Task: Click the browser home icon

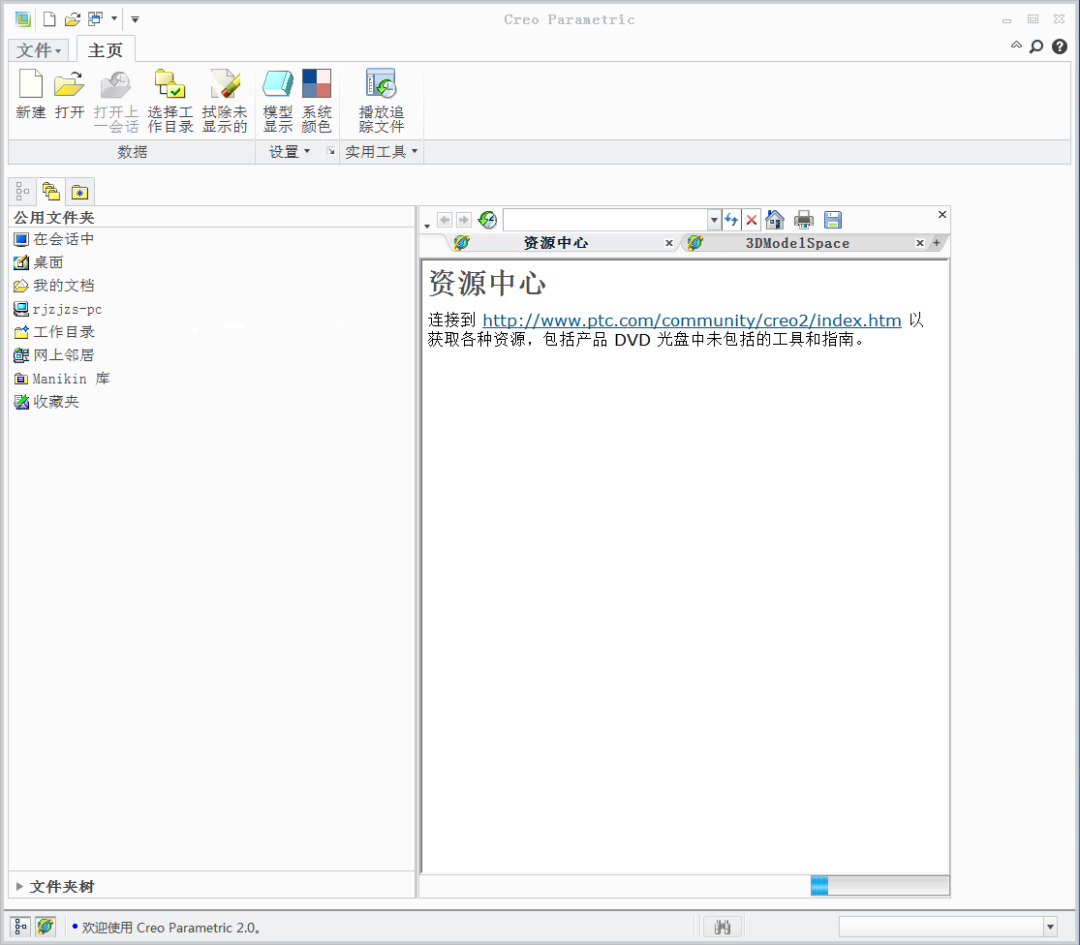Action: (775, 220)
